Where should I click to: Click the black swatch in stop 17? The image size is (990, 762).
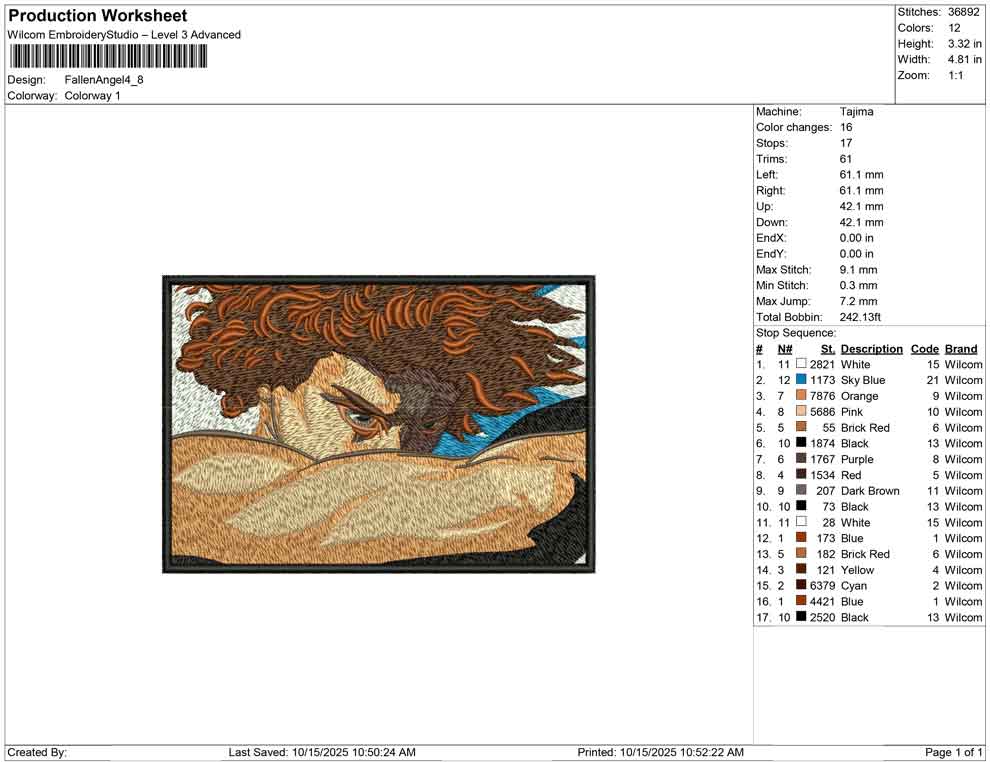click(x=801, y=617)
